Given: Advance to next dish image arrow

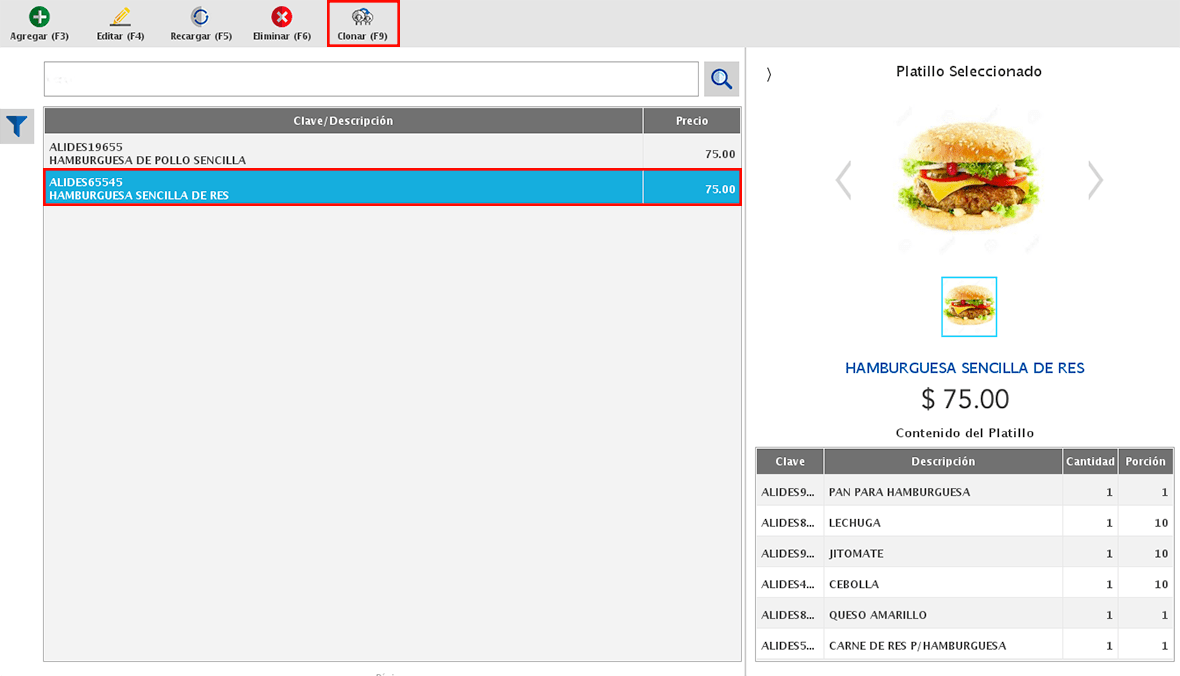Looking at the screenshot, I should point(1096,181).
